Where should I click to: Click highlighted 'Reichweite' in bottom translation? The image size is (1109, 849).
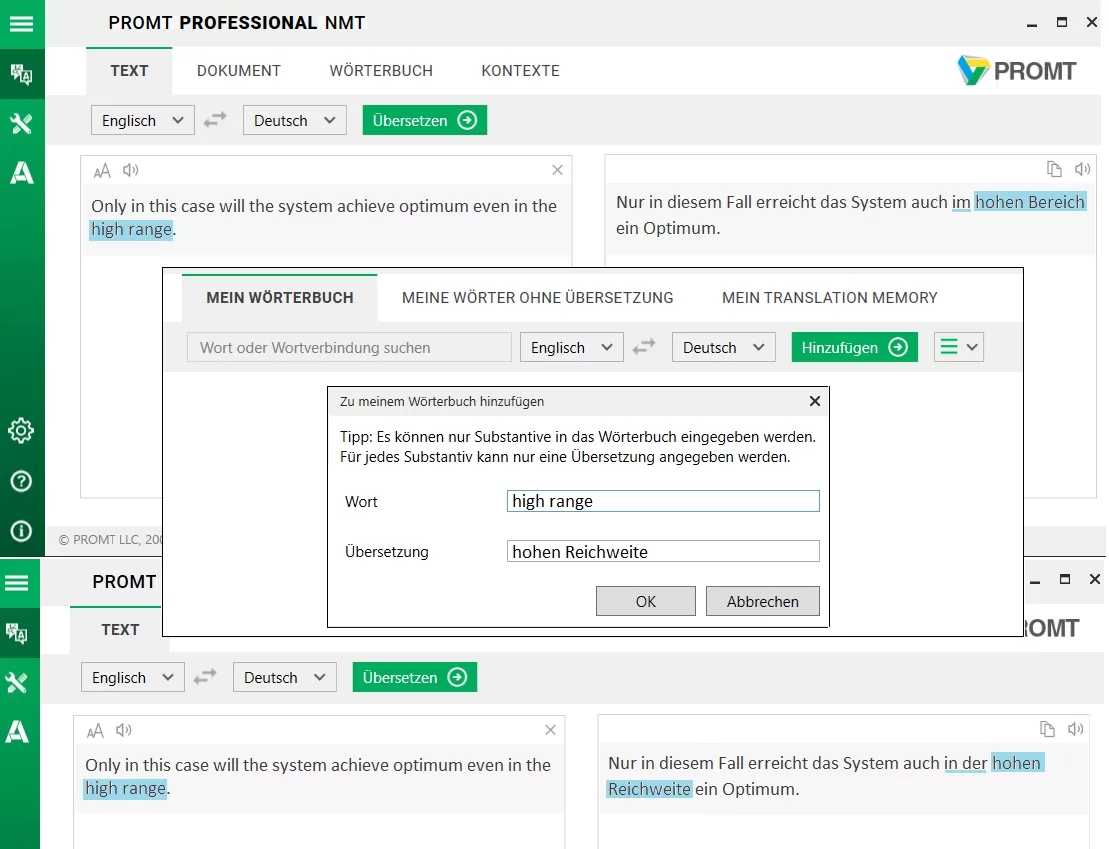pyautogui.click(x=649, y=789)
